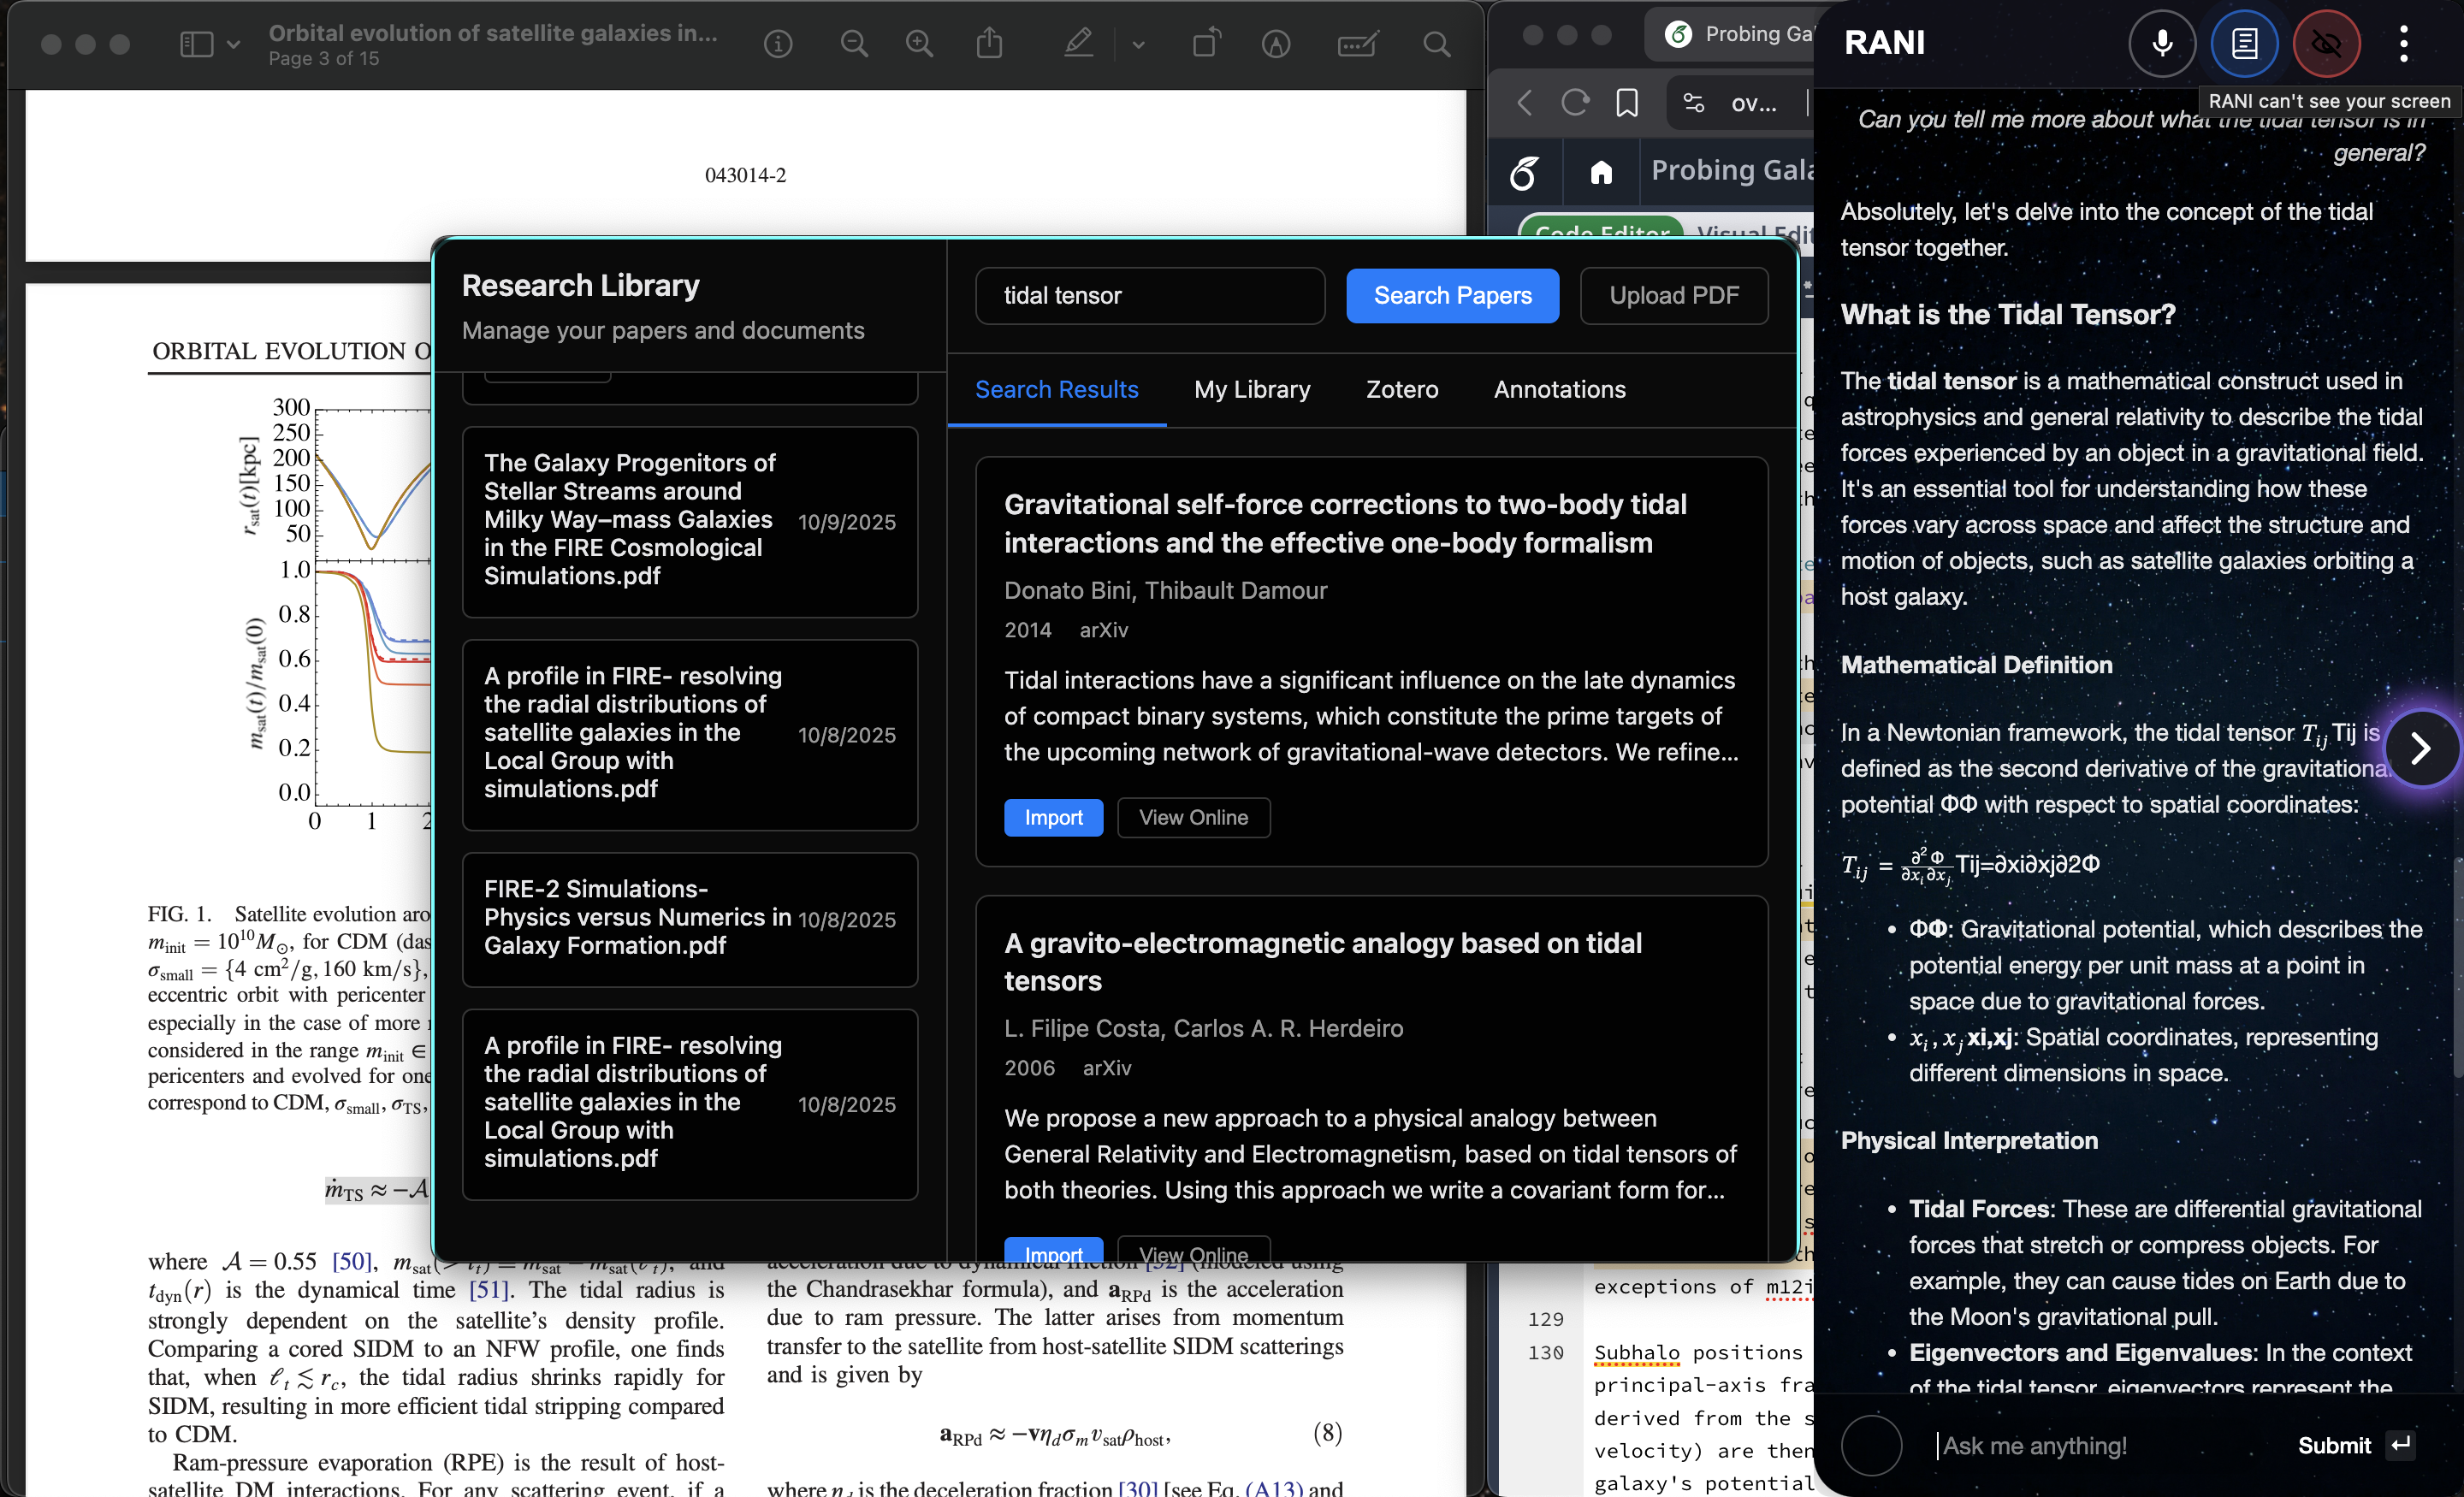Open the RANI document library icon

click(x=2244, y=43)
